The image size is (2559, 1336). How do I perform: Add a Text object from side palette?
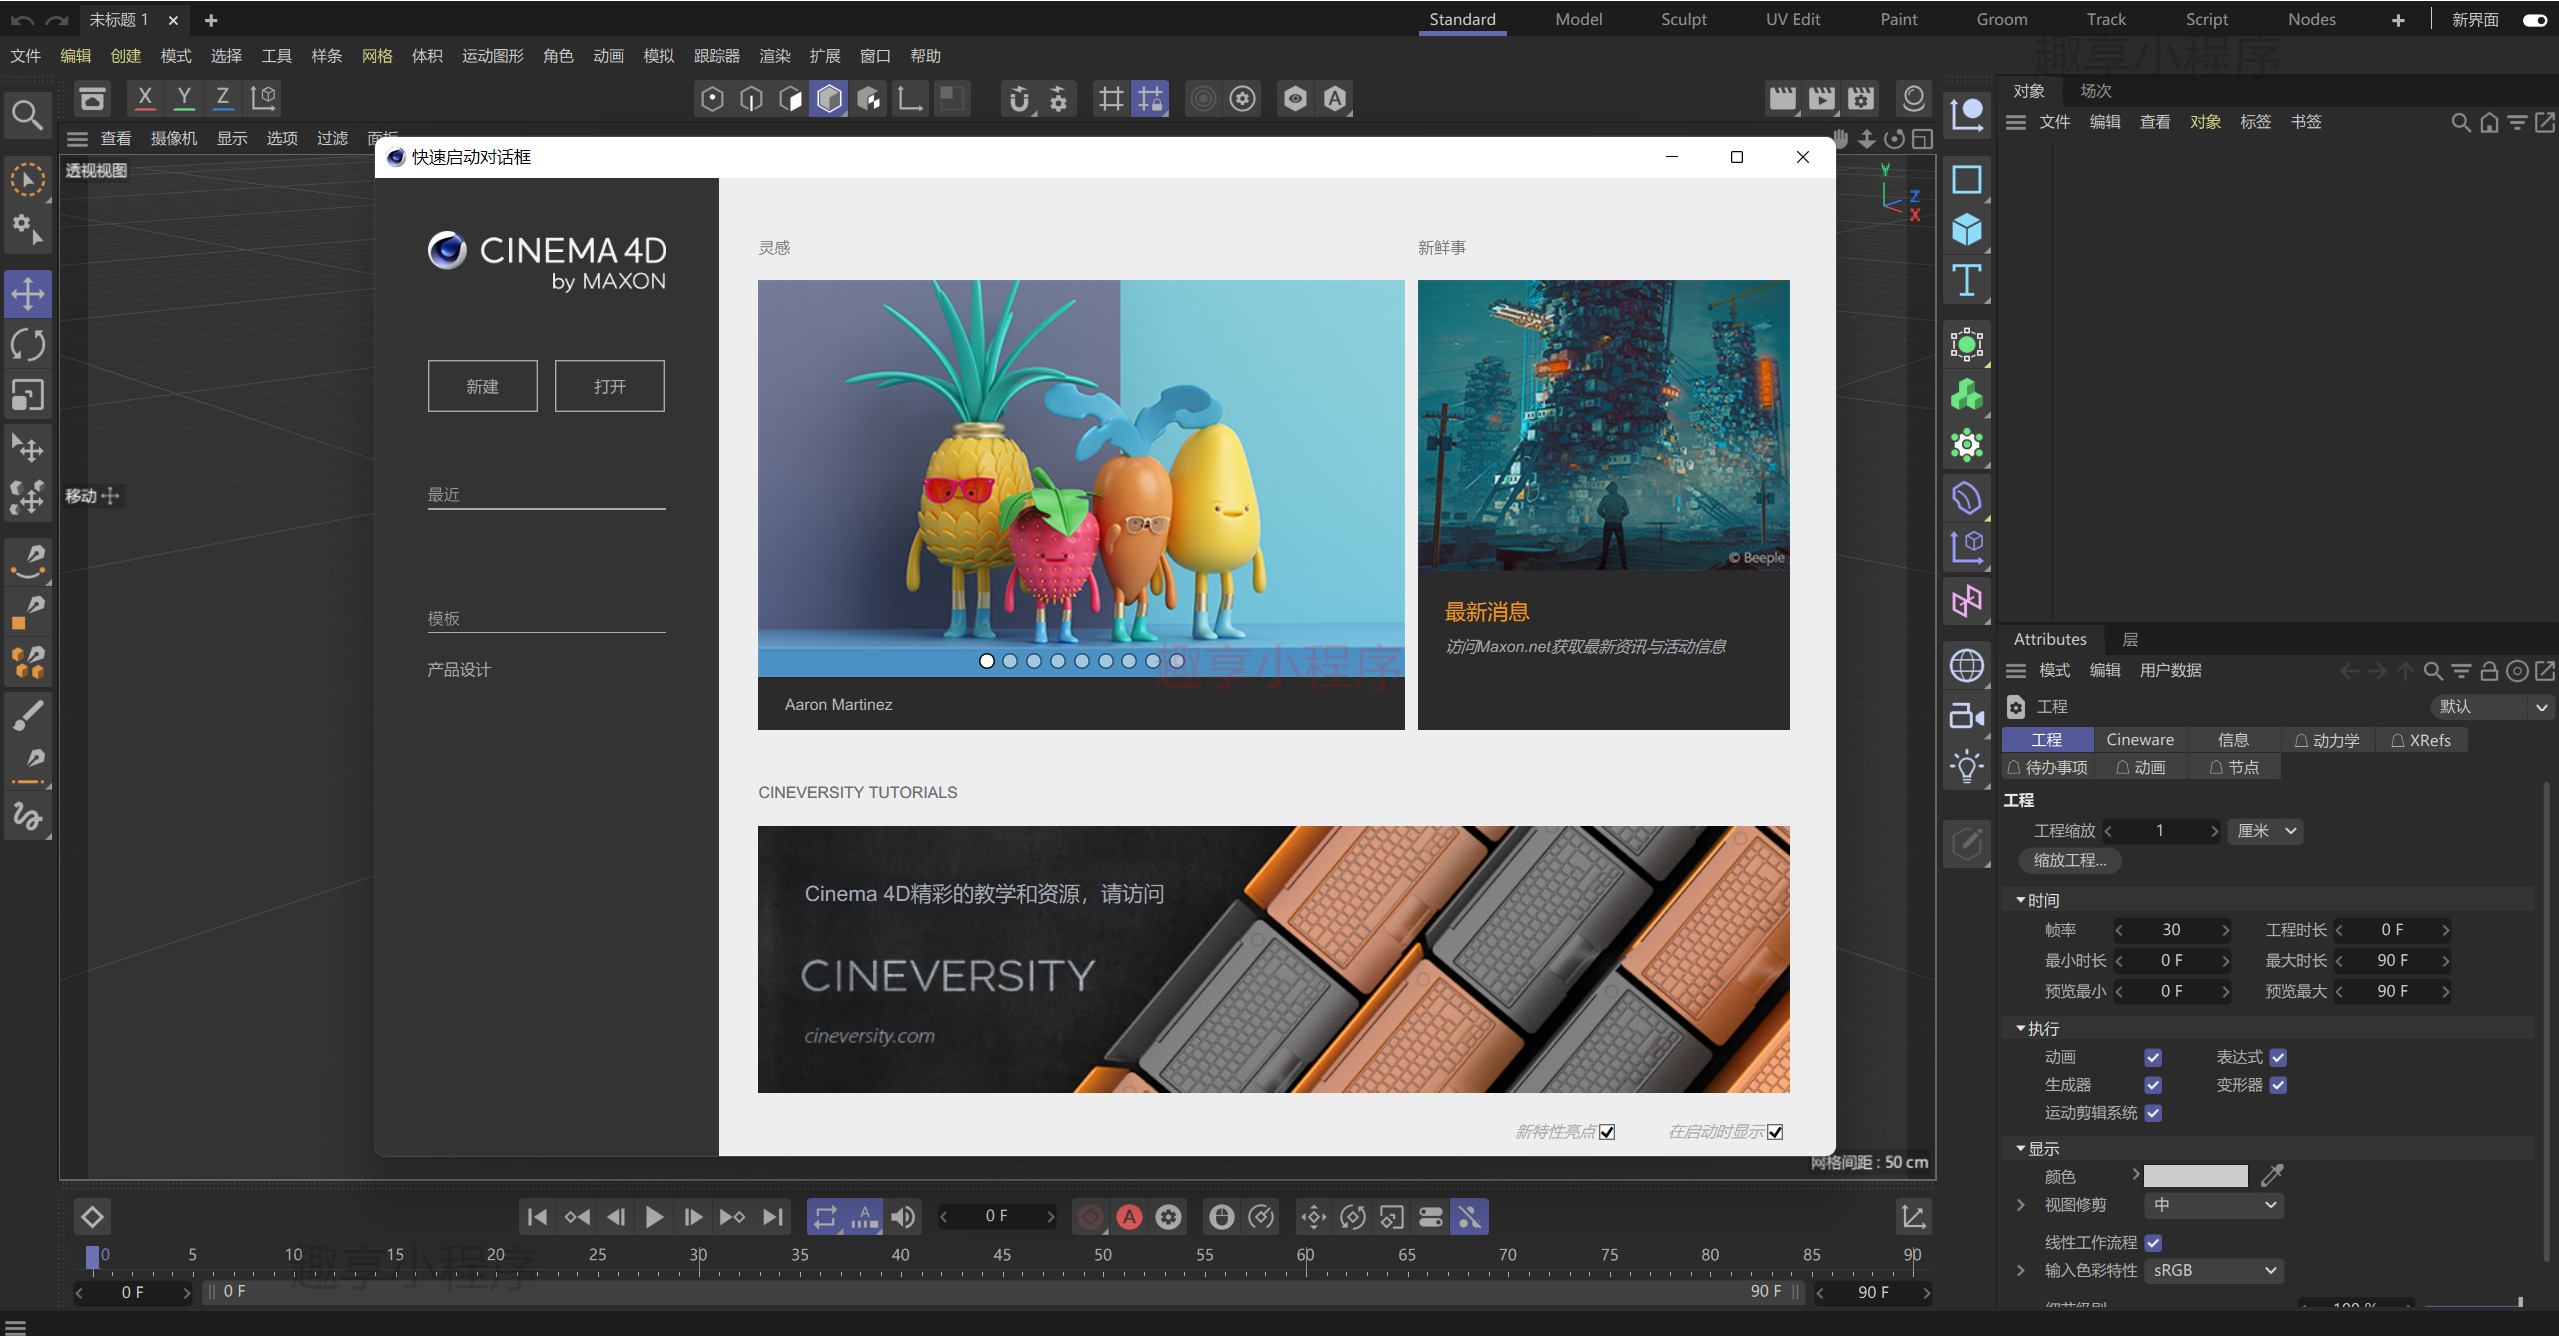tap(1967, 281)
